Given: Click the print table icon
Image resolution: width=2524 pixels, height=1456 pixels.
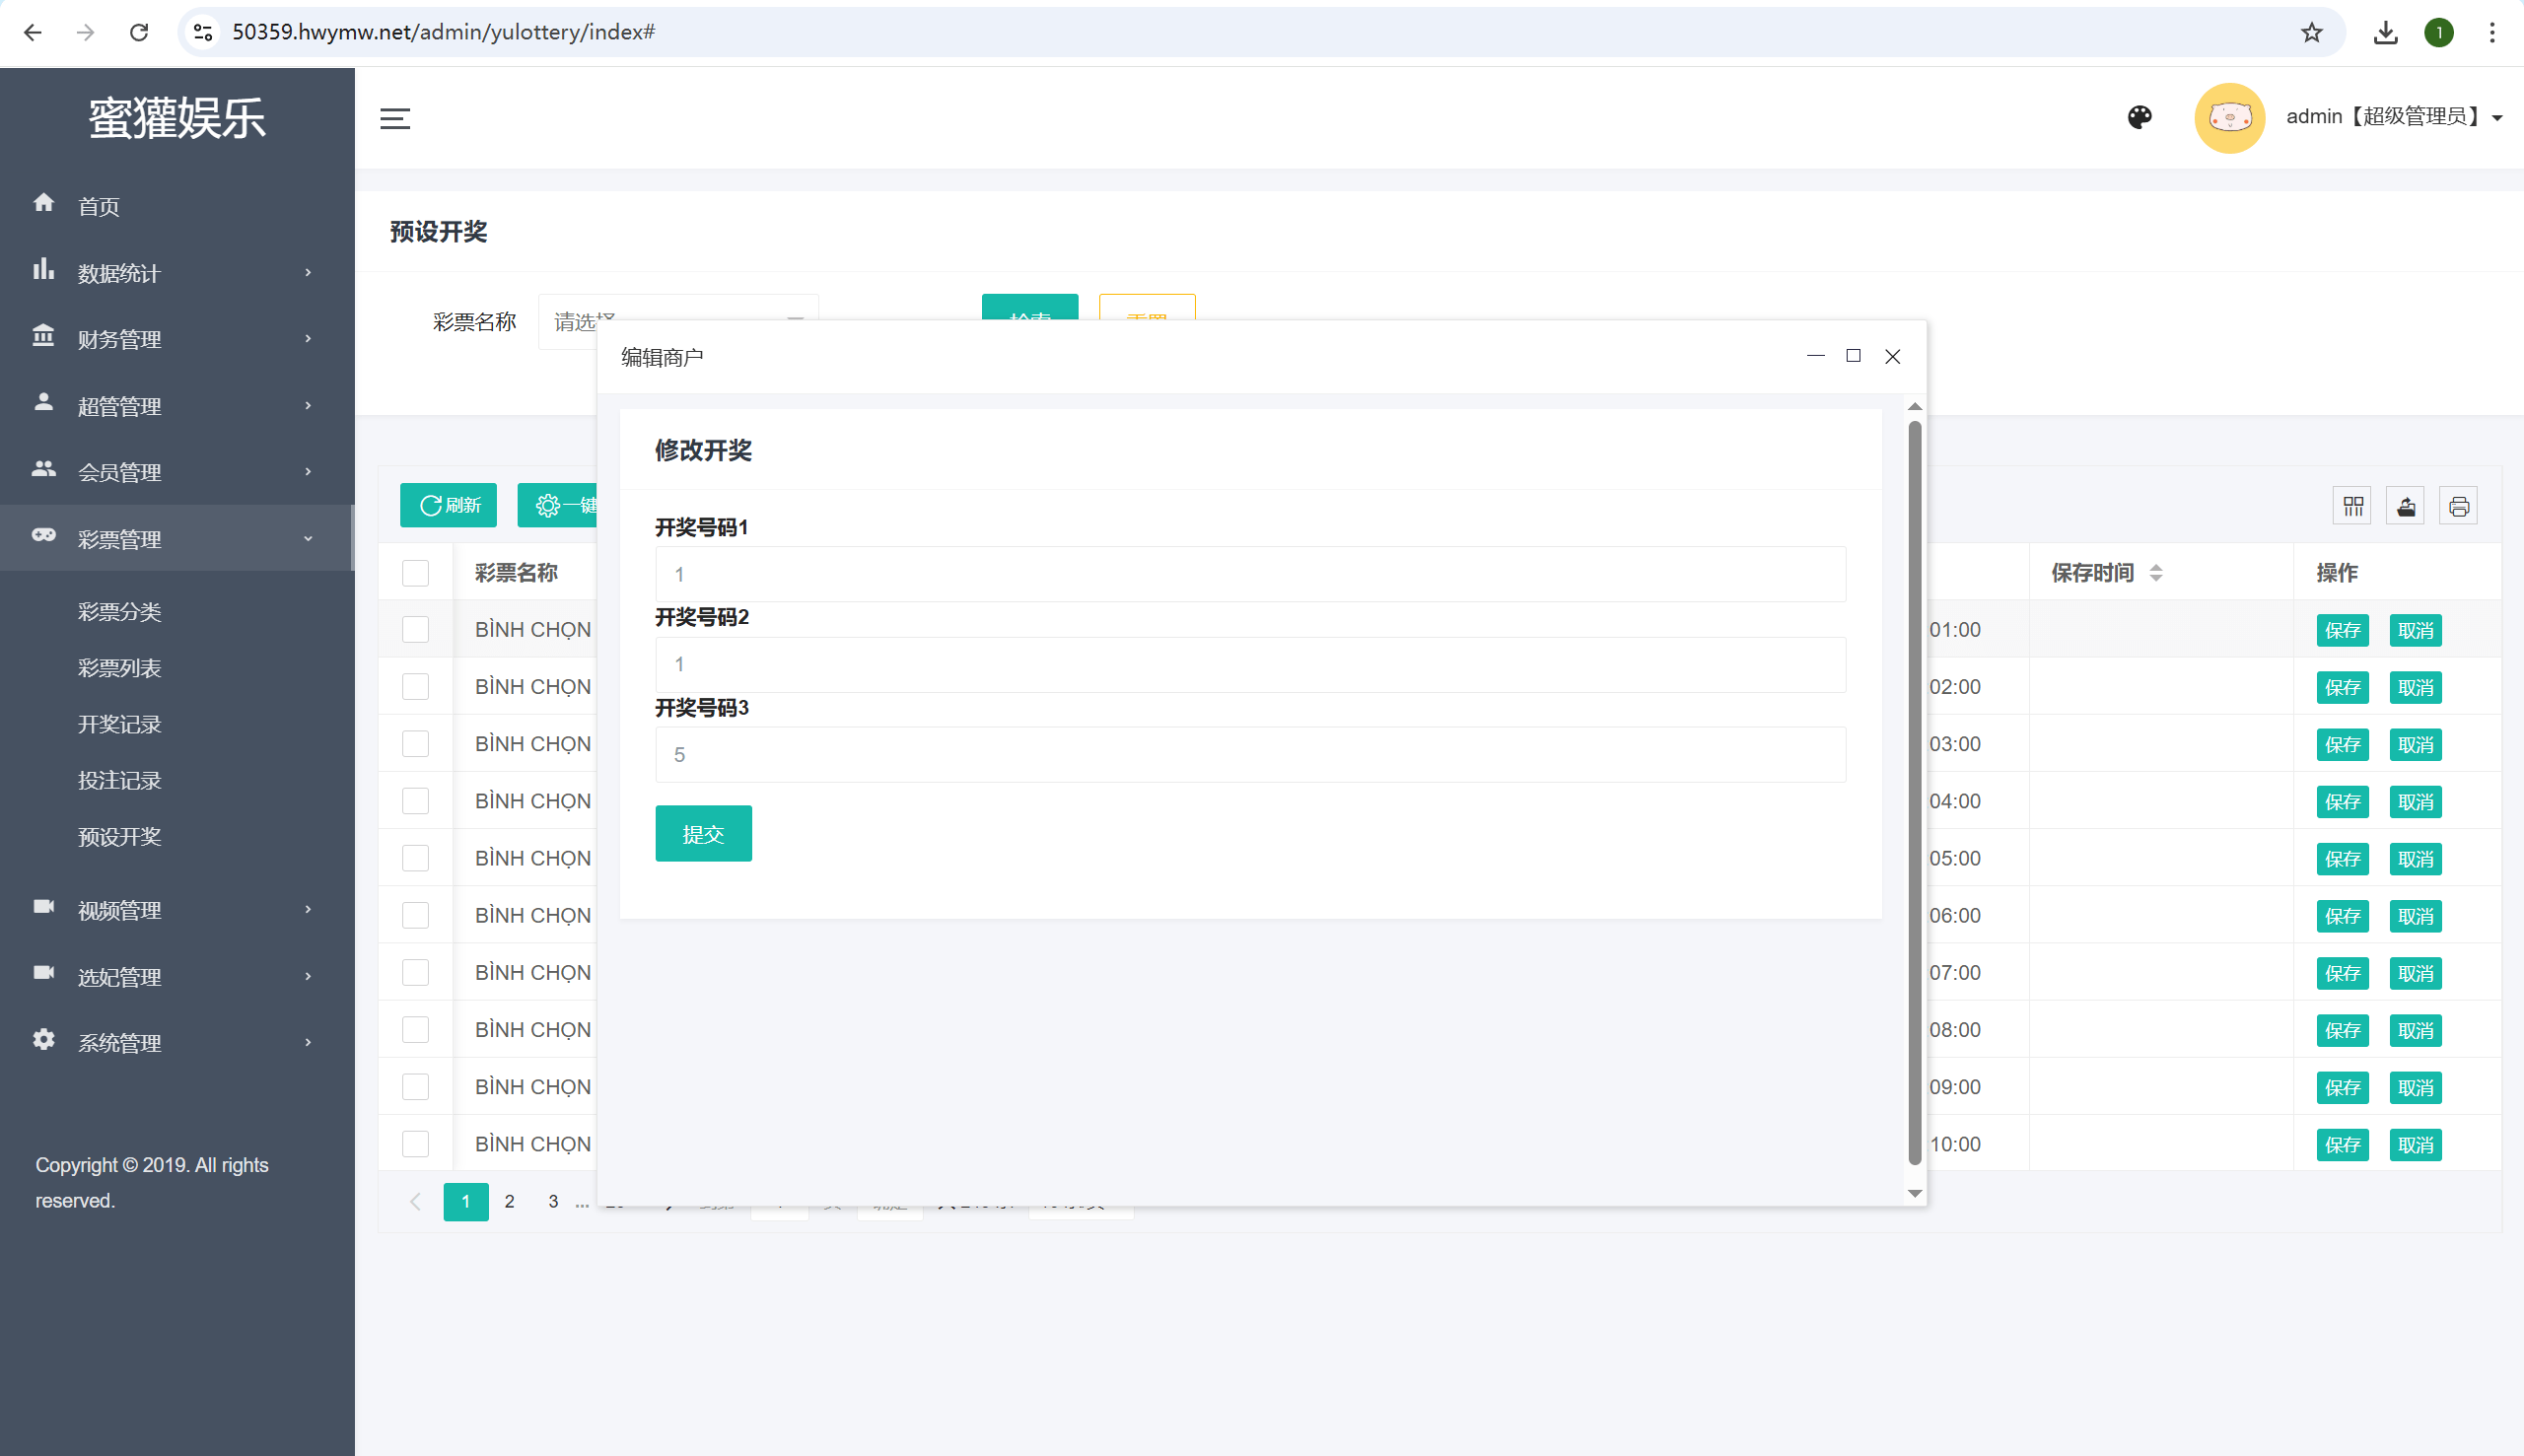Looking at the screenshot, I should click(2459, 506).
